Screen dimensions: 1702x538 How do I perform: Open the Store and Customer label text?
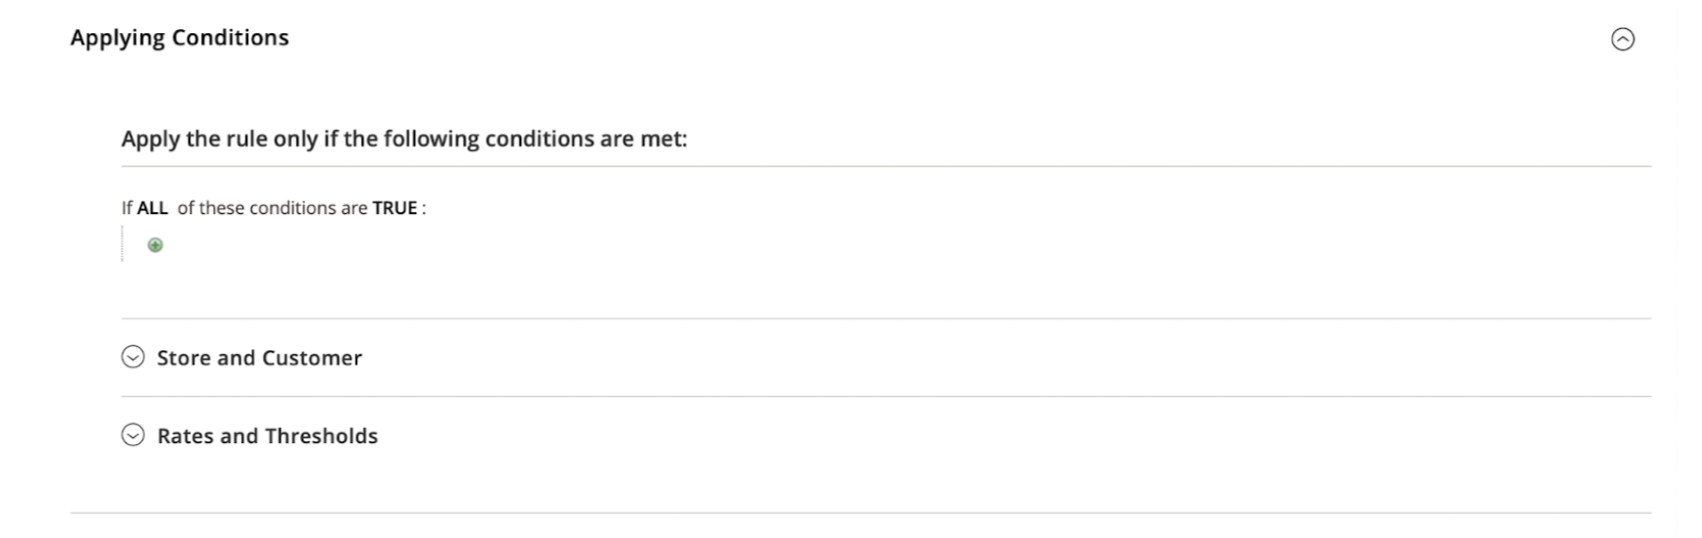click(x=260, y=358)
